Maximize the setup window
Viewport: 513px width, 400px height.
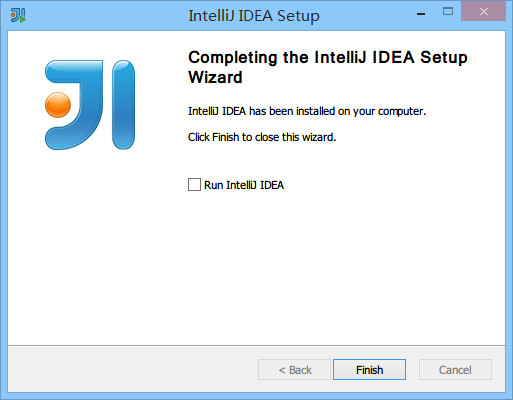[448, 12]
